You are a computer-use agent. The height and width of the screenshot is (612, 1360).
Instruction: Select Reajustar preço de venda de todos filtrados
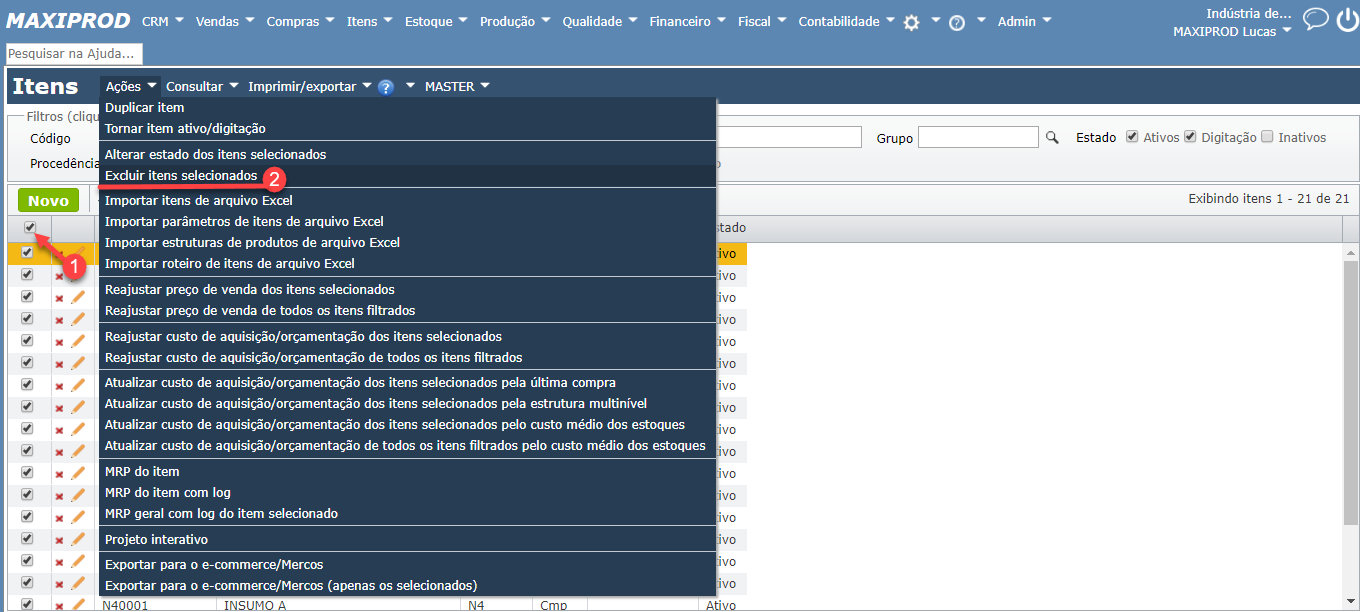click(x=408, y=311)
